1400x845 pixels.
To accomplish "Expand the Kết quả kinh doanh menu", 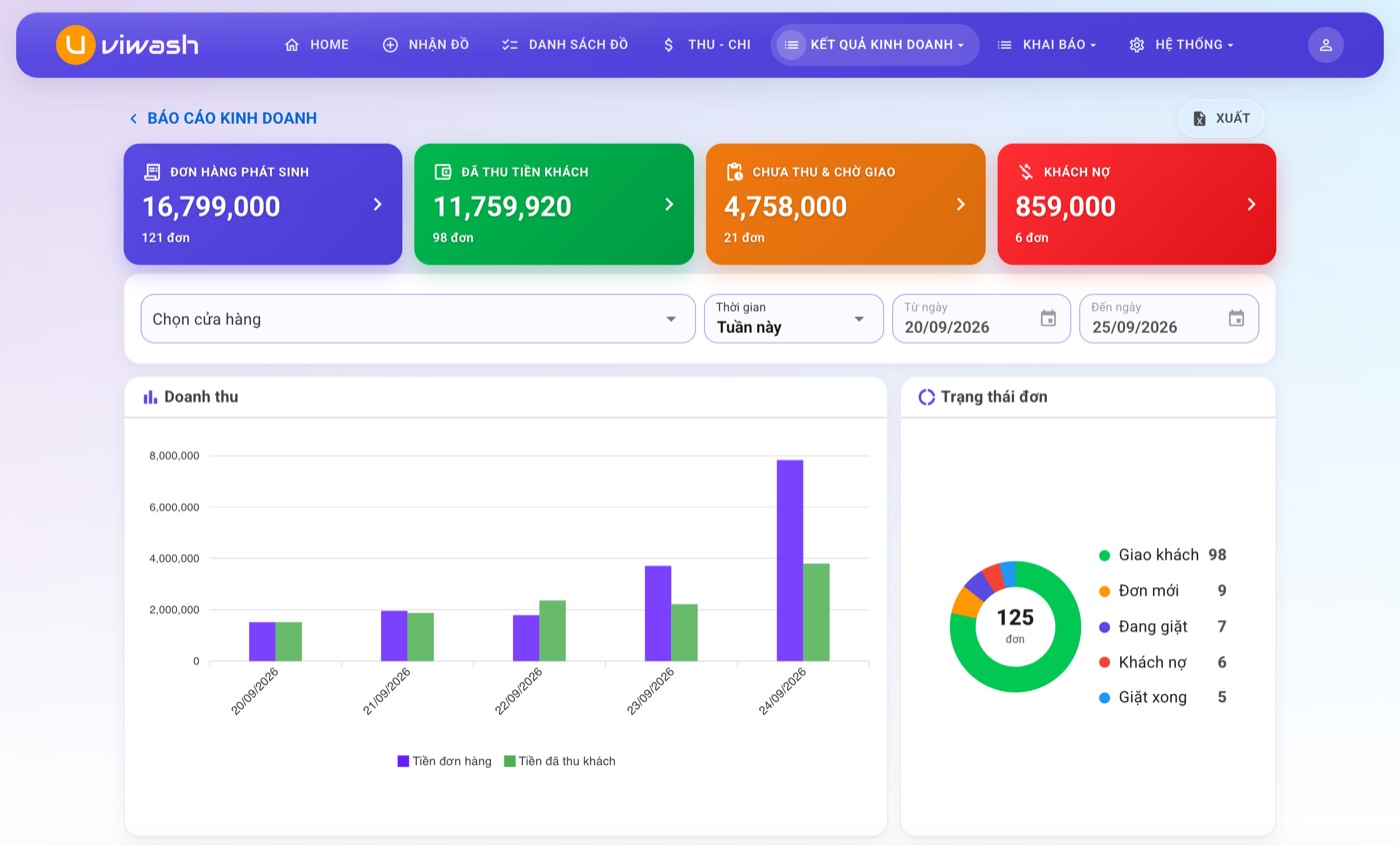I will pos(875,45).
